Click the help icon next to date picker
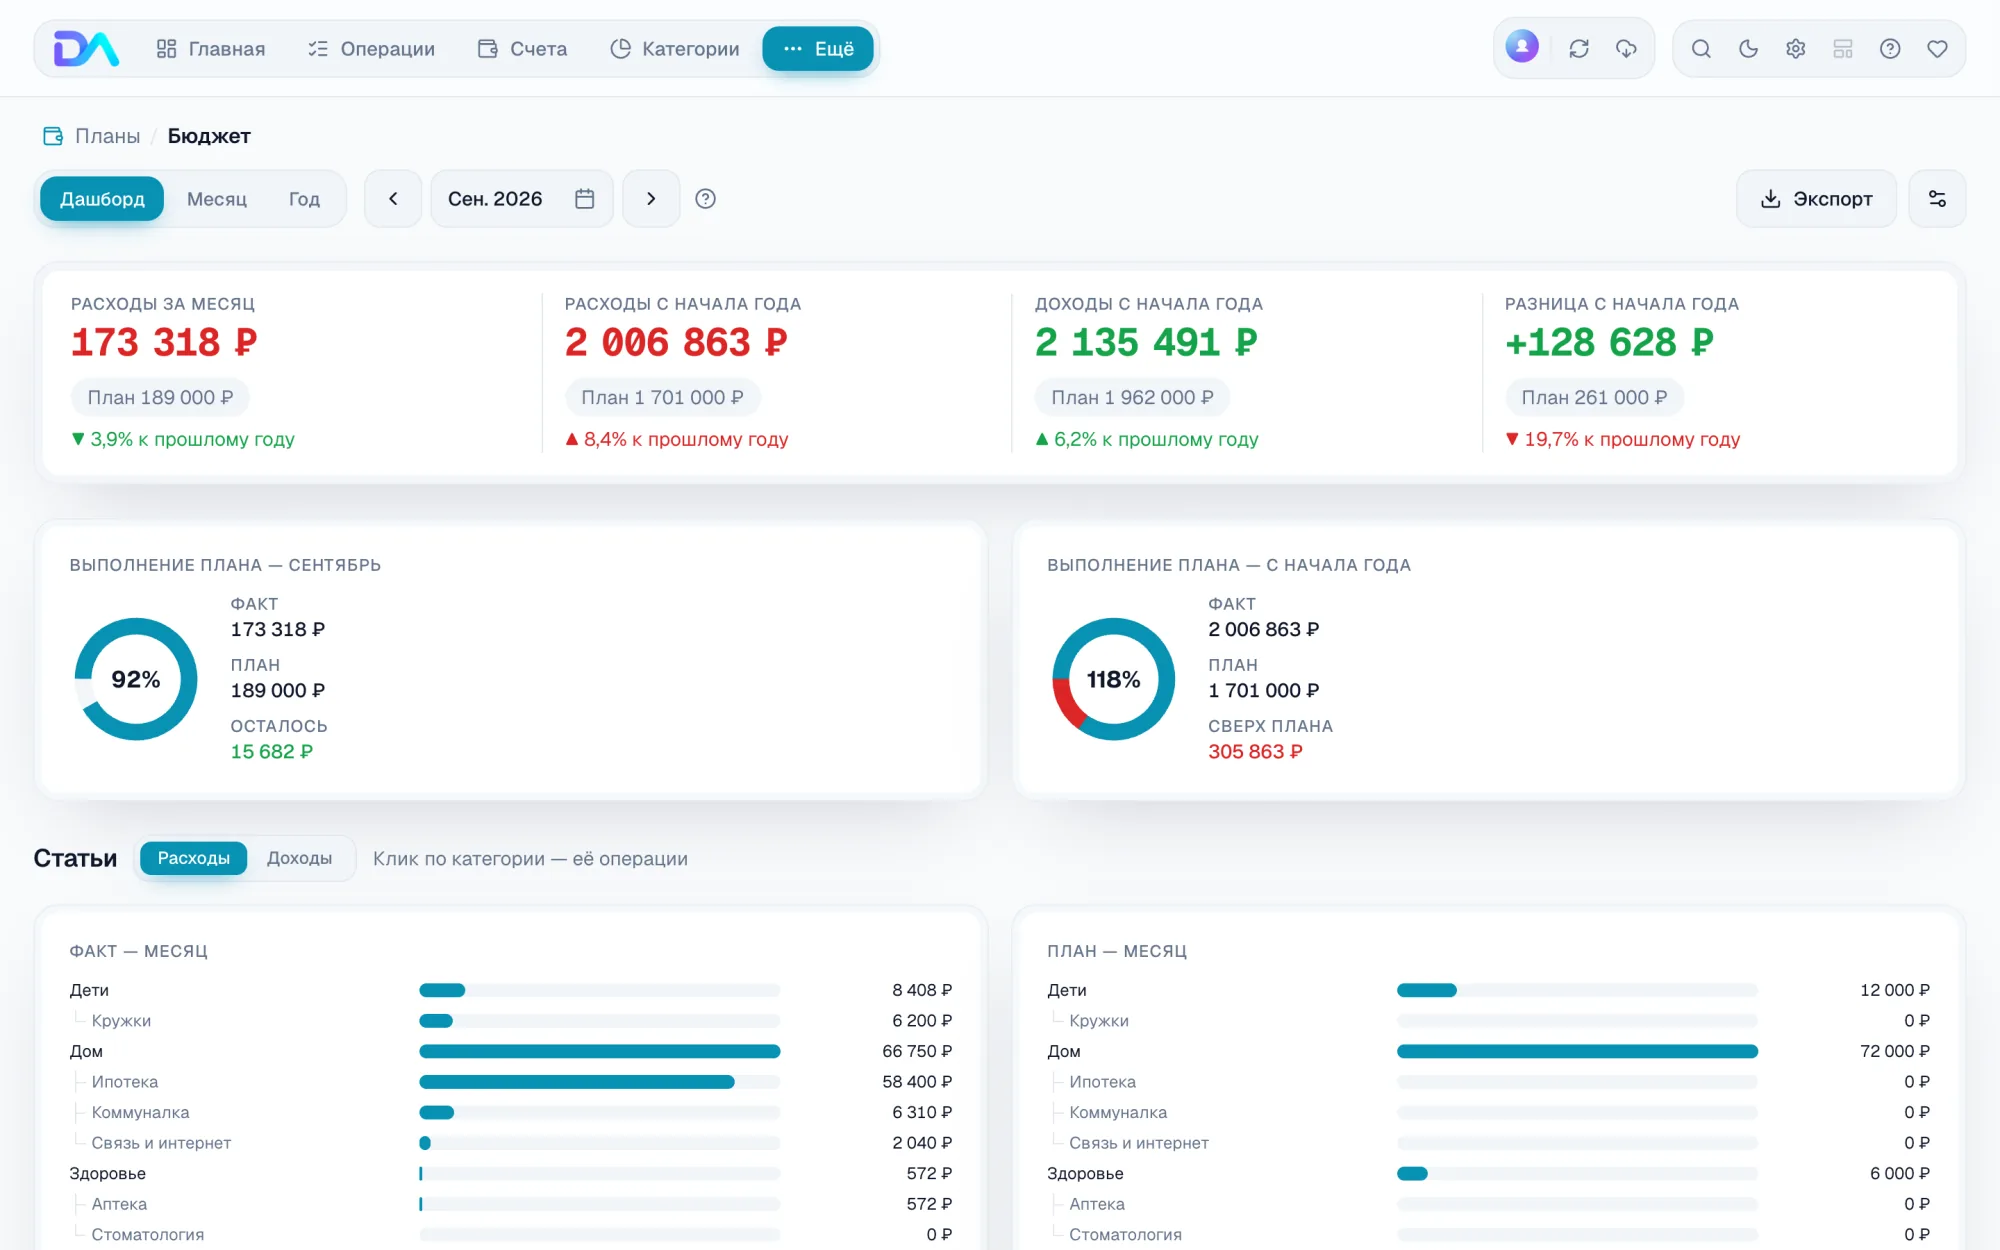Image resolution: width=2000 pixels, height=1250 pixels. tap(705, 199)
